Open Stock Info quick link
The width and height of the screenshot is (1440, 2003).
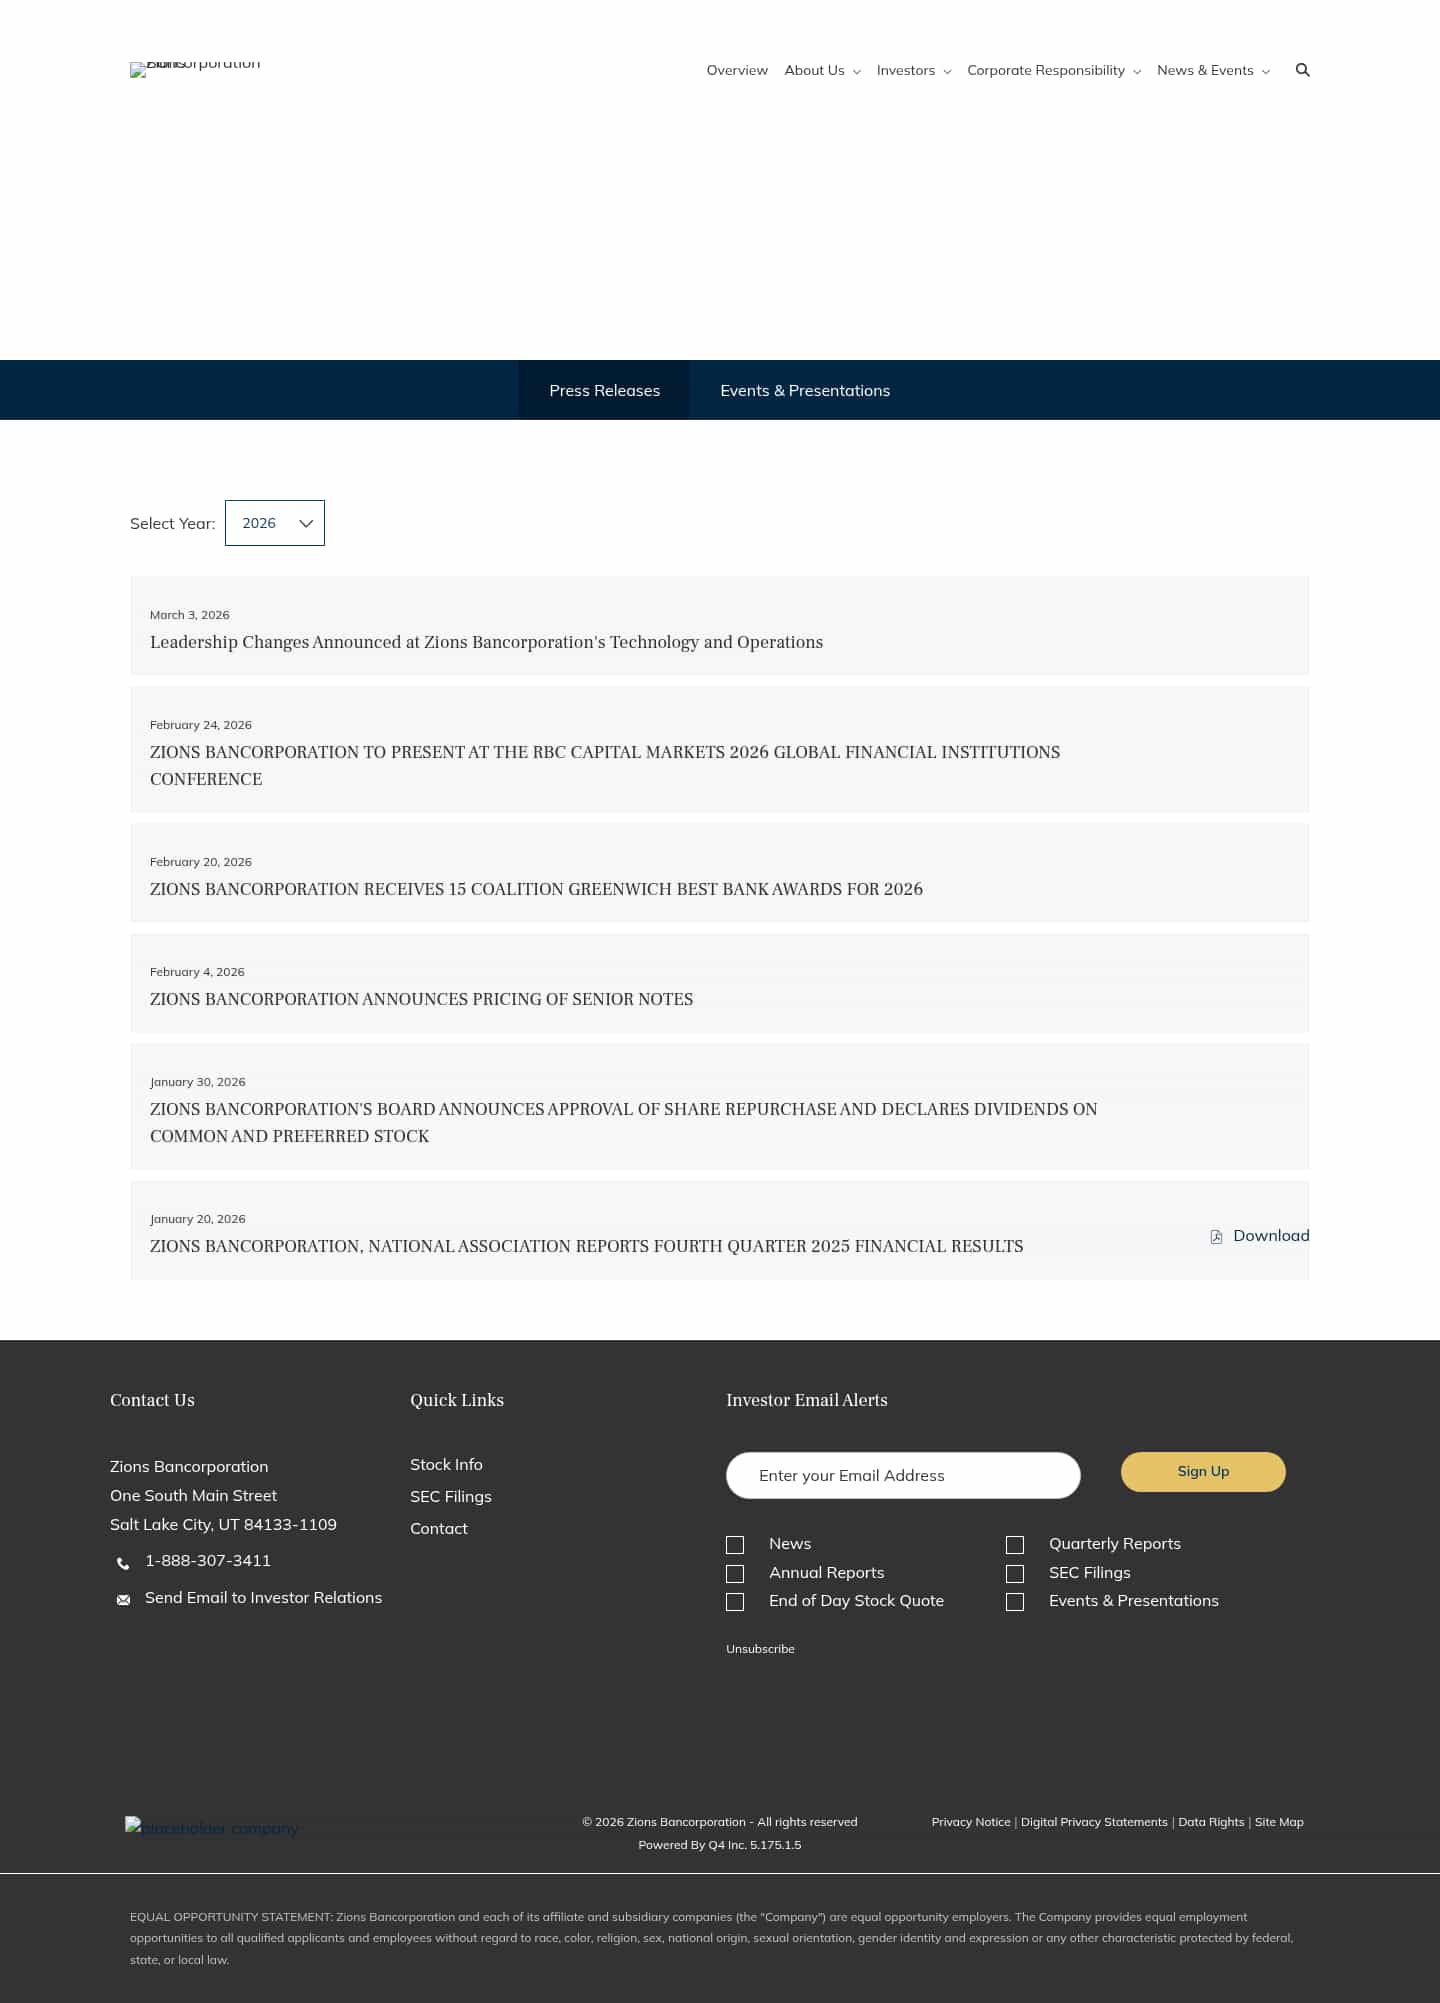[x=446, y=1464]
